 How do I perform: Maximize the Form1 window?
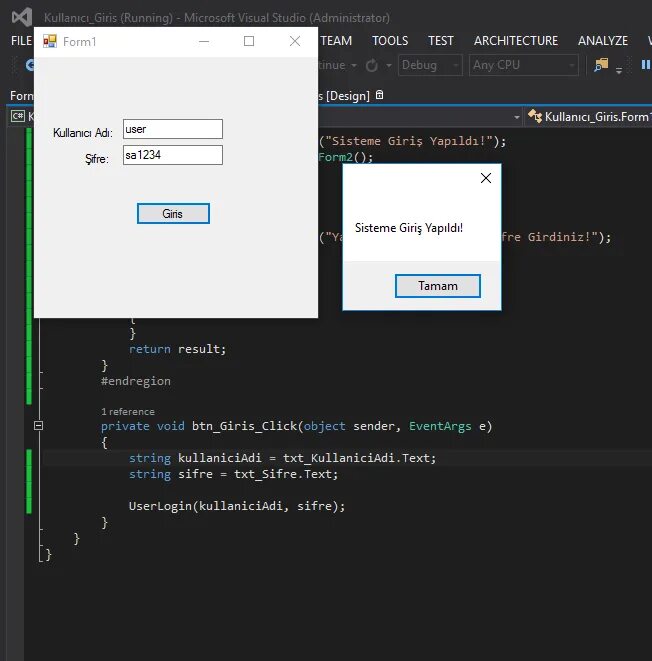249,41
